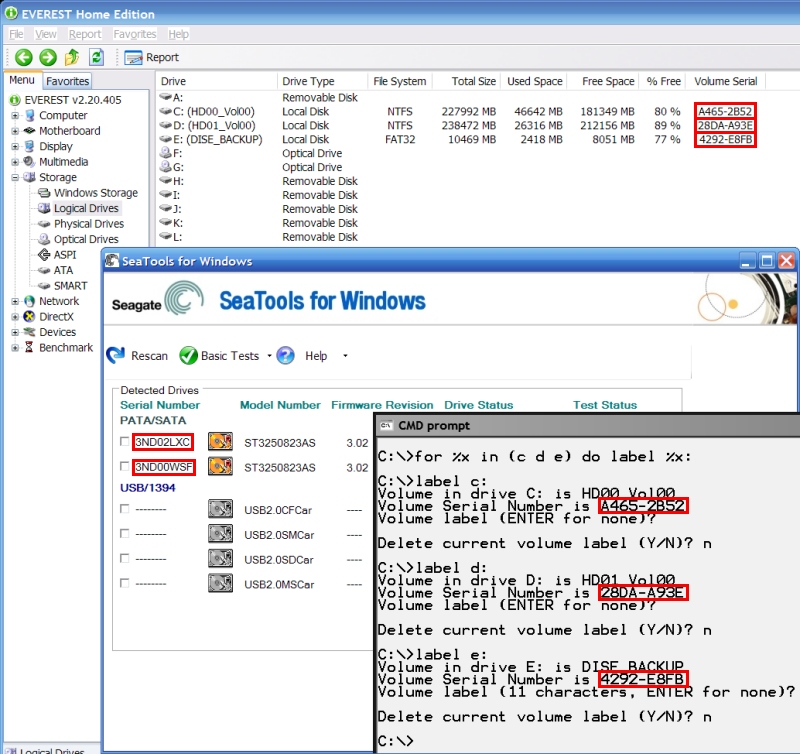800x754 pixels.
Task: Click the green Forward arrow in EVEREST toolbar
Action: pyautogui.click(x=48, y=57)
